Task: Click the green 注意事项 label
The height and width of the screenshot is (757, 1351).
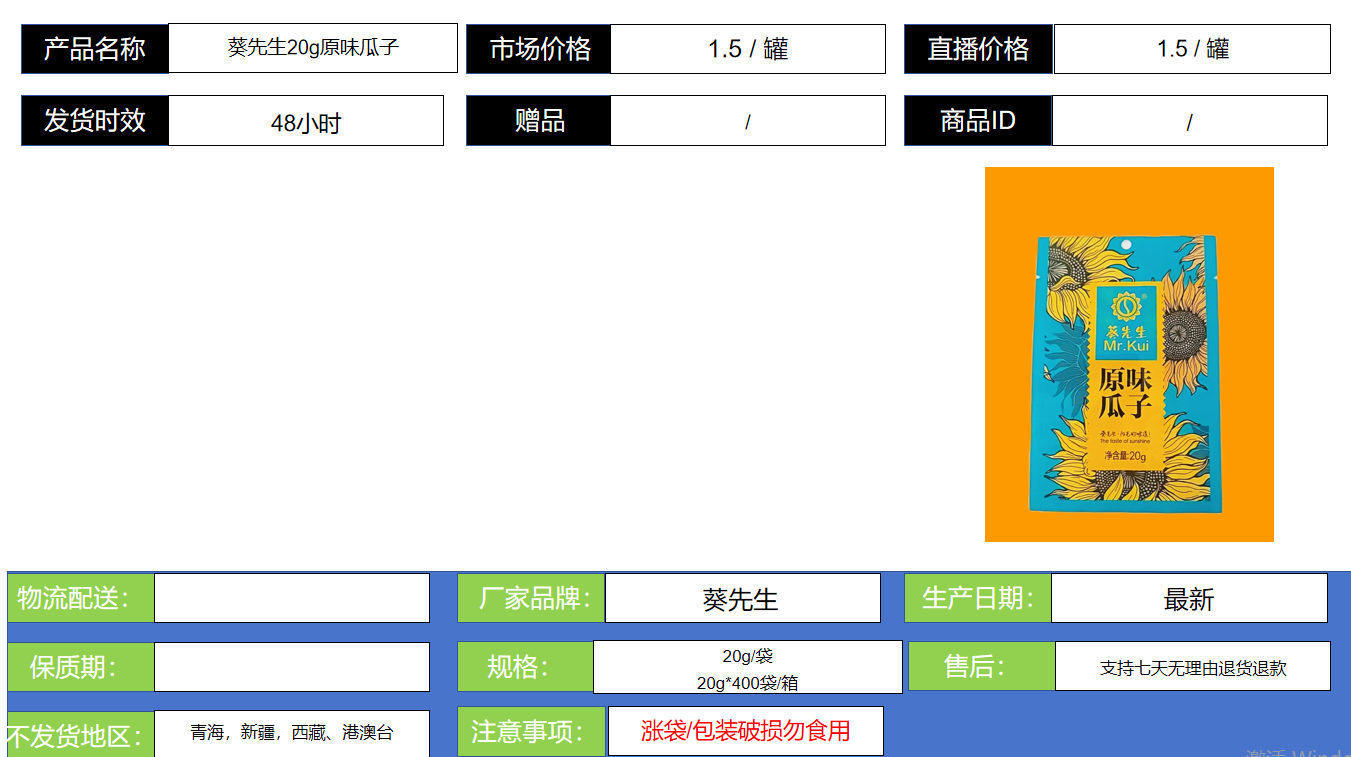Action: coord(531,731)
